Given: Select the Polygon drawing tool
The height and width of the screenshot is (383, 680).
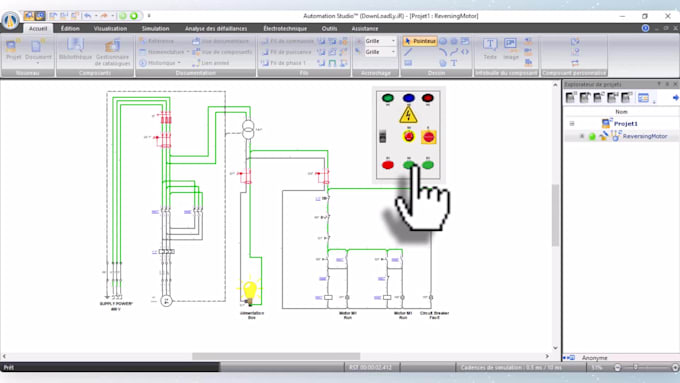Looking at the screenshot, I should [x=454, y=41].
